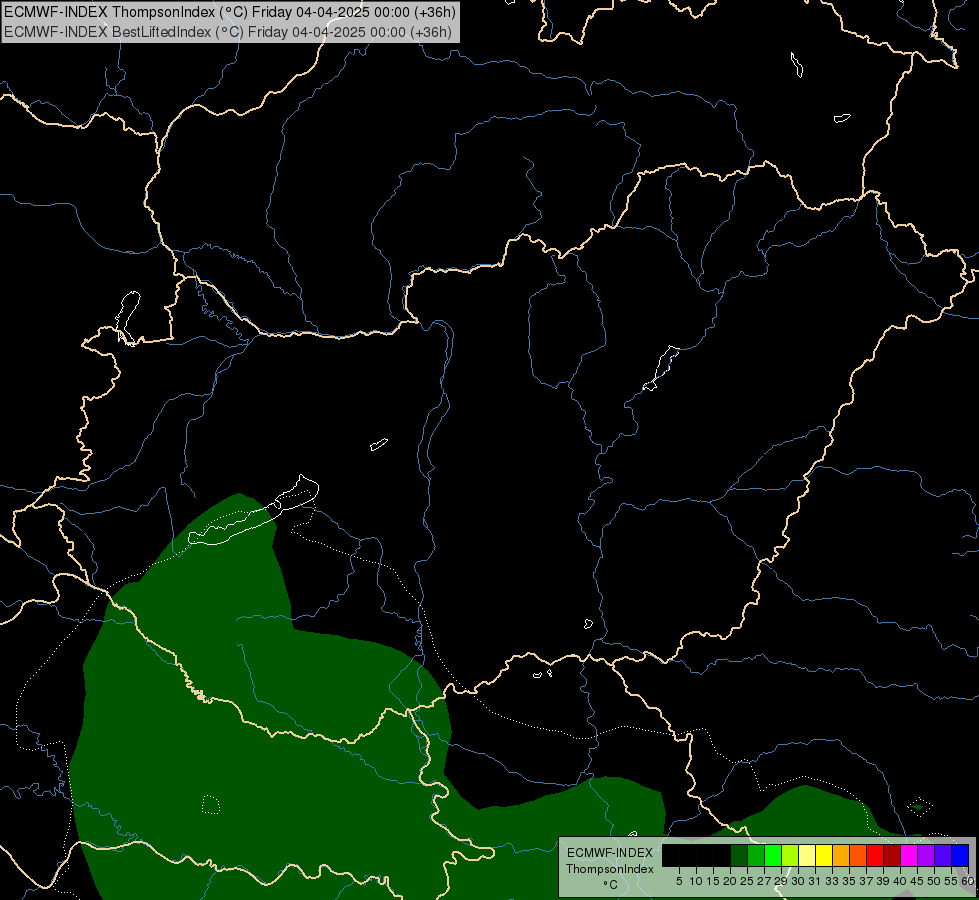Image resolution: width=979 pixels, height=900 pixels.
Task: Click the blue 55–60 legend swatch
Action: pos(960,855)
